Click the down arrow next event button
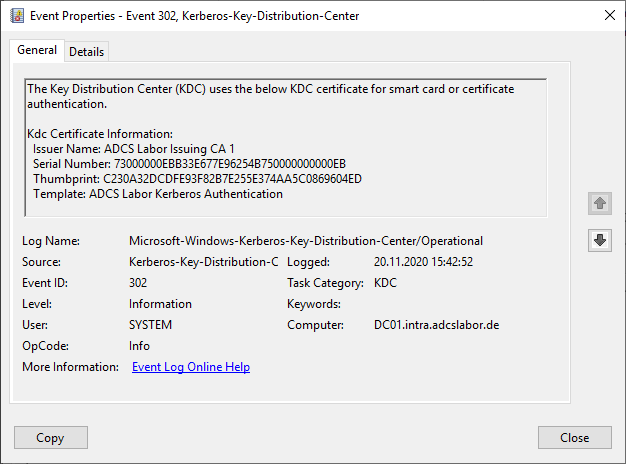Viewport: 626px width, 464px height. pos(600,241)
